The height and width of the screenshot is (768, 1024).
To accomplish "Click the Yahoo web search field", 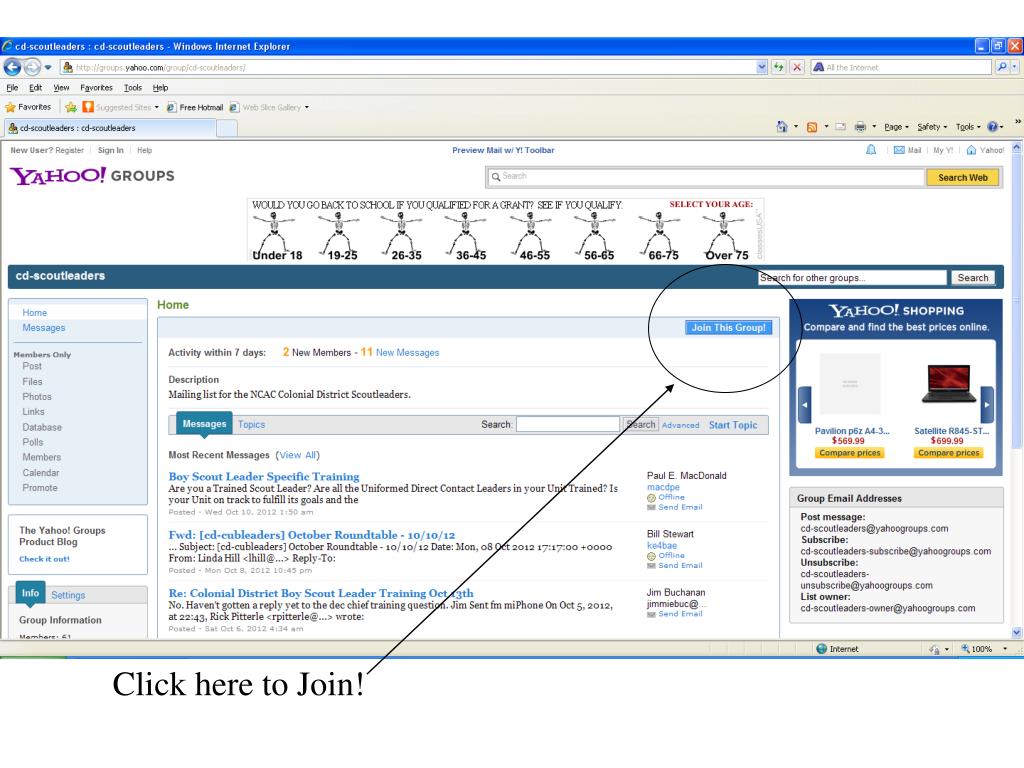I will click(x=706, y=177).
